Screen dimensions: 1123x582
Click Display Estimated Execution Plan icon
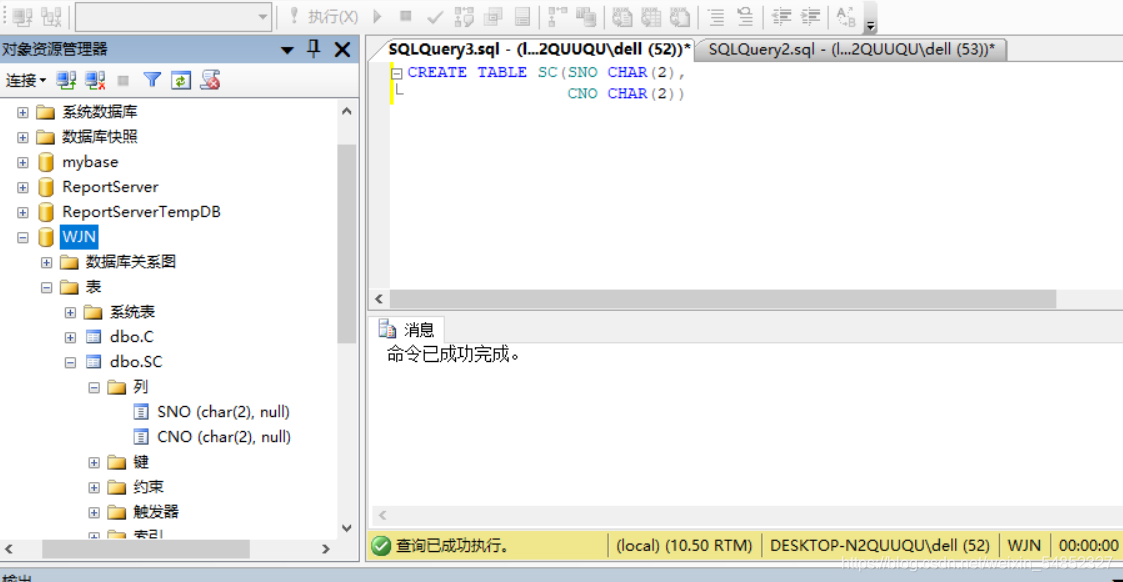point(464,16)
